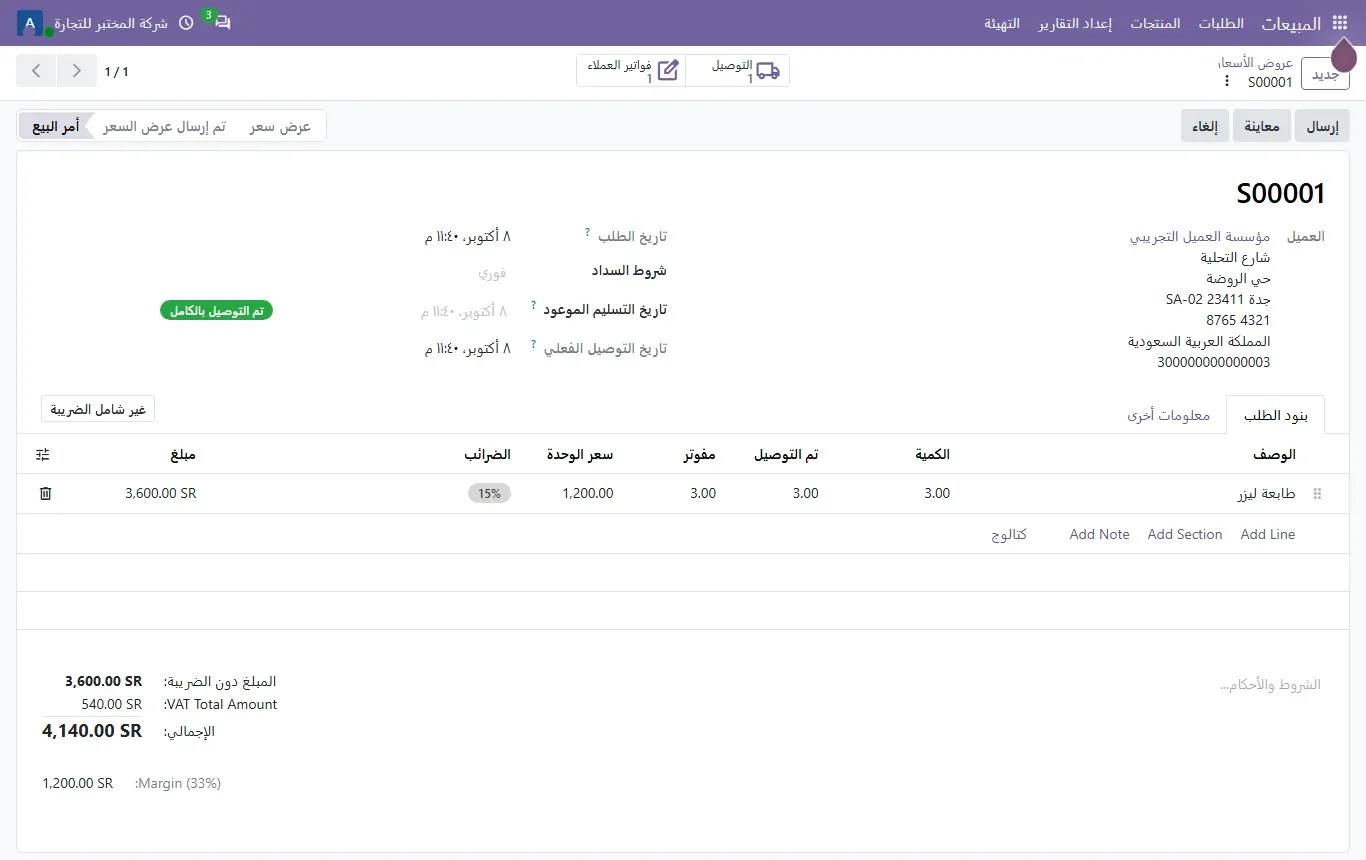Open the المنتجات menu
This screenshot has width=1366, height=860.
(1155, 23)
